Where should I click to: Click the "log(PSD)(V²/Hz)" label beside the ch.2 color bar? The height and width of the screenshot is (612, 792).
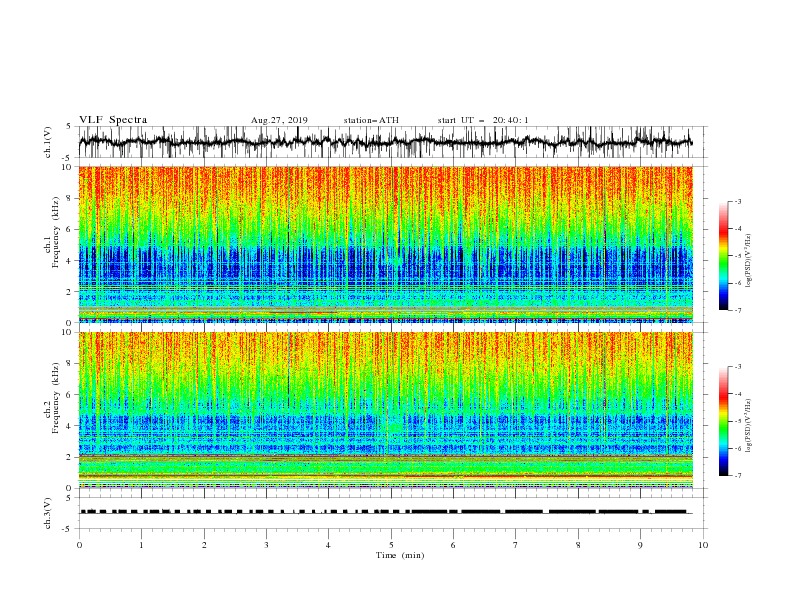748,425
